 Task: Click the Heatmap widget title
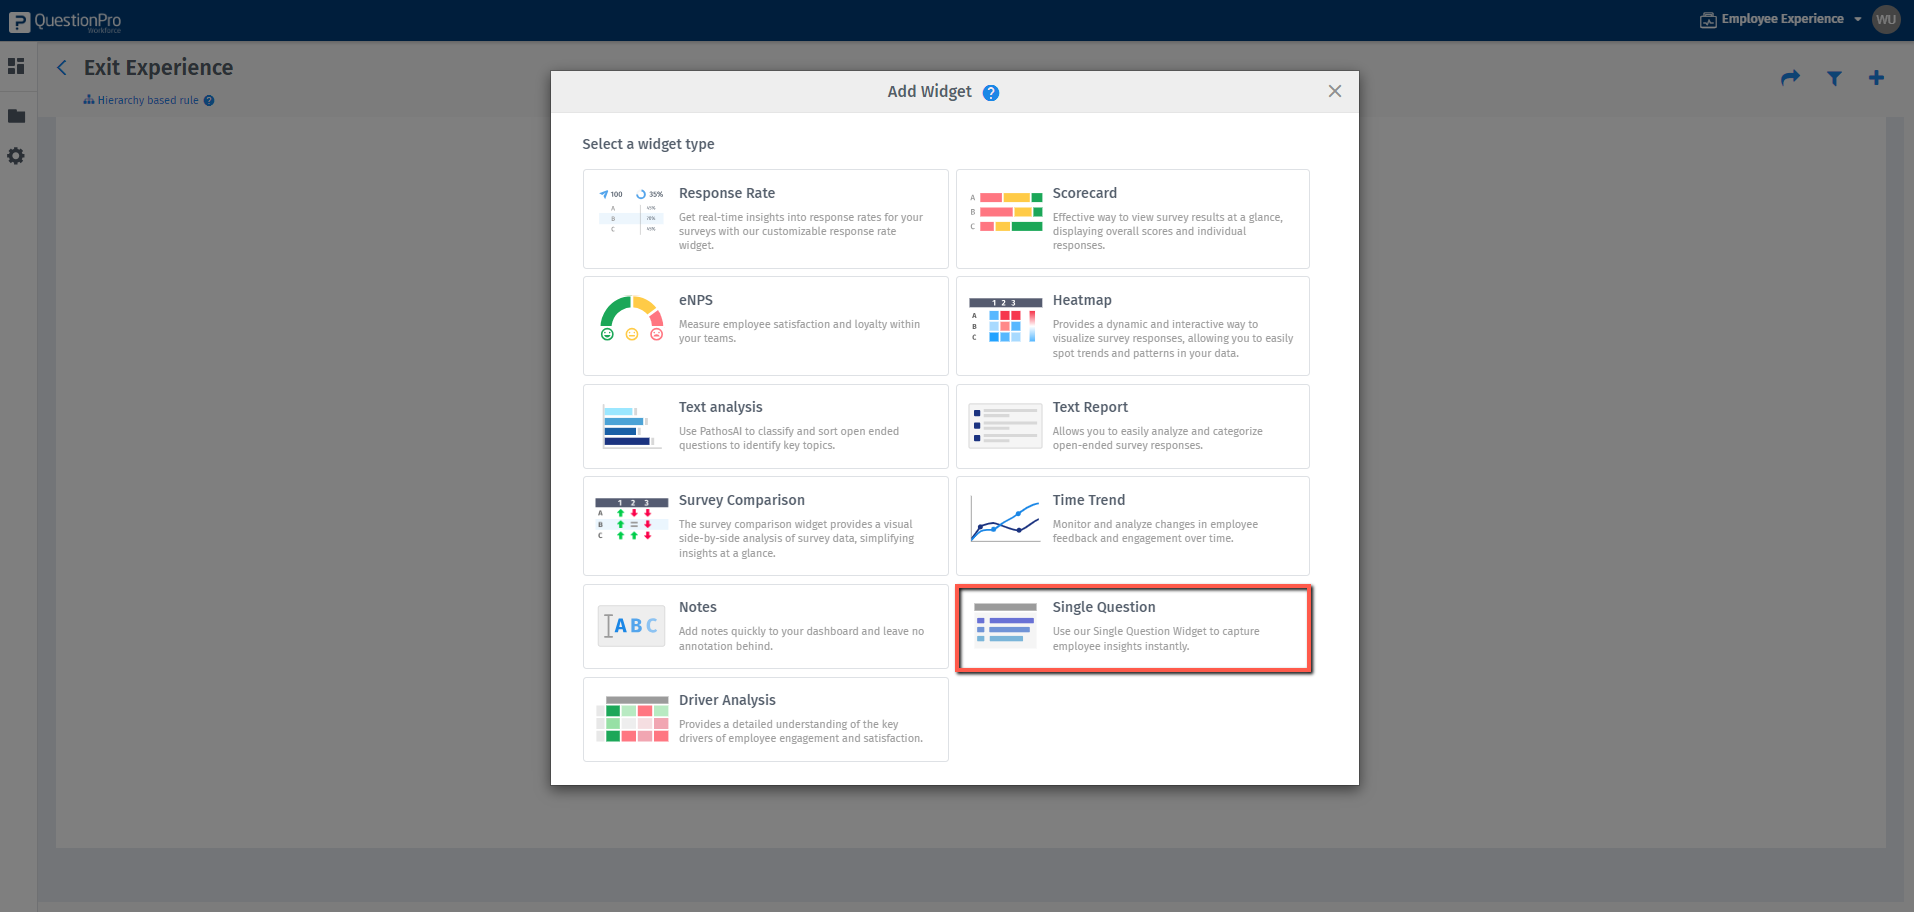coord(1082,300)
